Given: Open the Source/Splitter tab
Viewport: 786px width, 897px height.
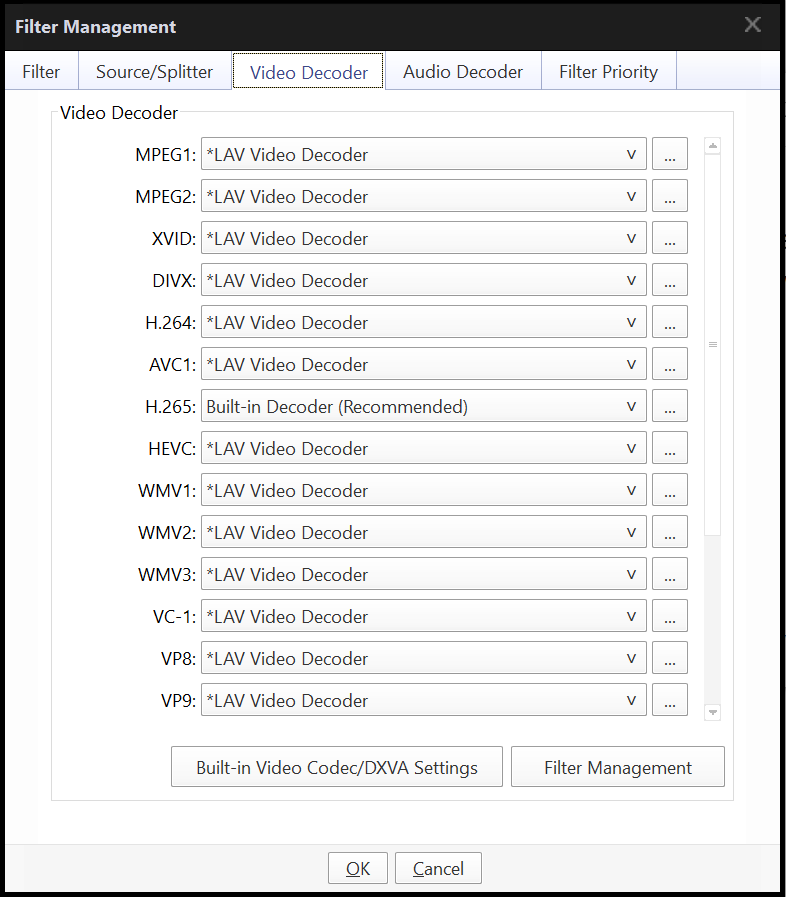Looking at the screenshot, I should (x=154, y=72).
